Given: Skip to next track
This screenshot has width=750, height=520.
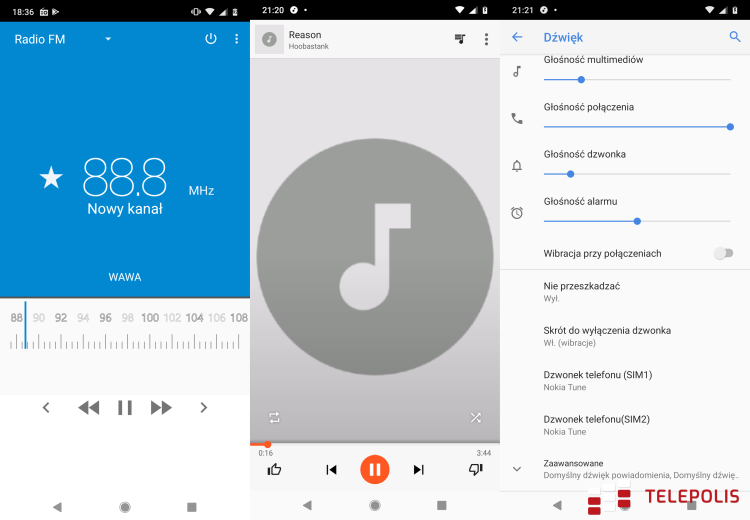Looking at the screenshot, I should [x=419, y=470].
